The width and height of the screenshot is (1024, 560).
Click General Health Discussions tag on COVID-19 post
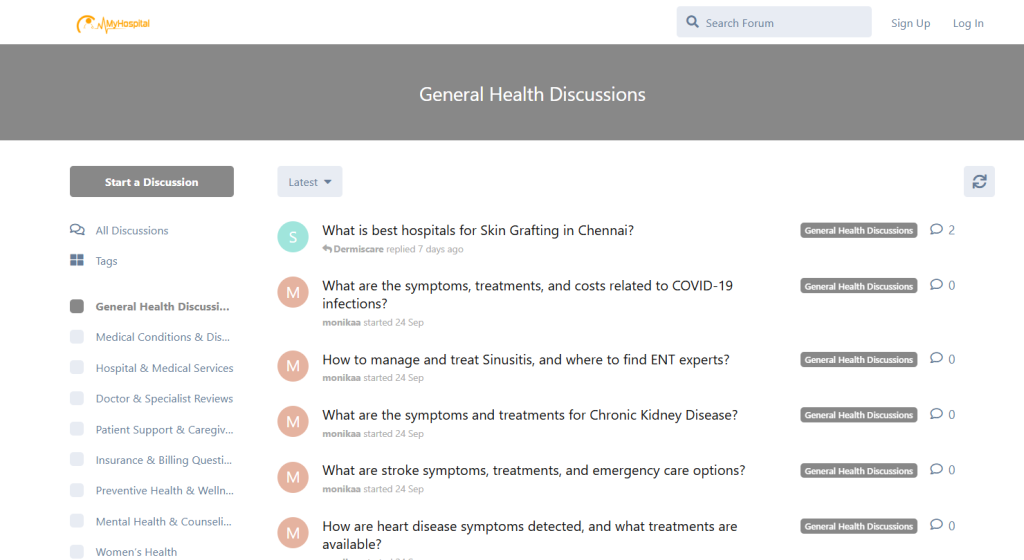click(x=859, y=286)
